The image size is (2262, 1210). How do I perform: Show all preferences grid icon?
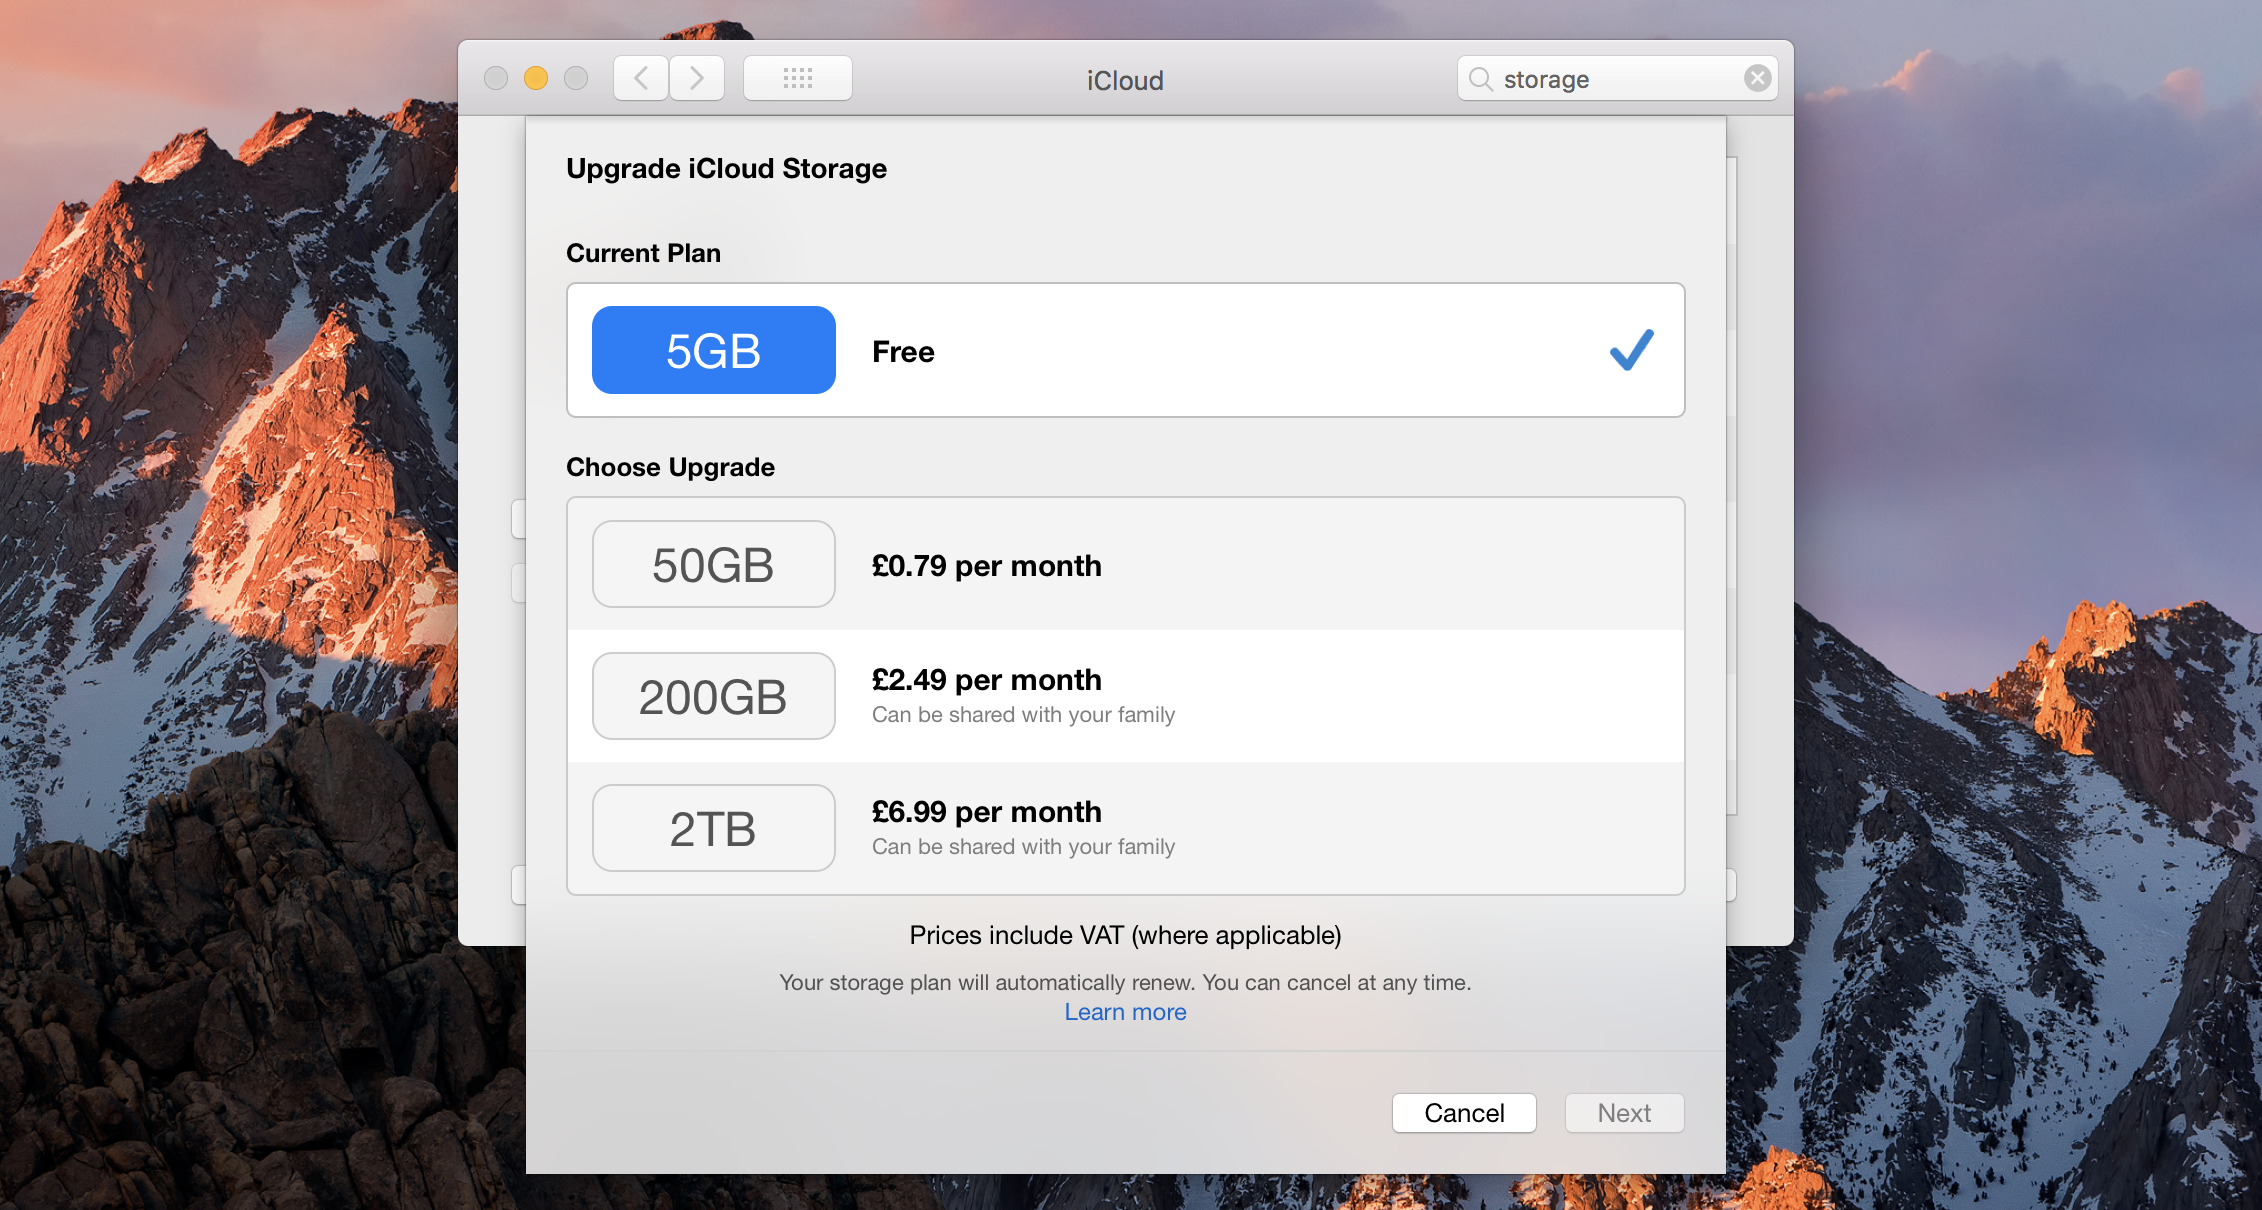[x=798, y=78]
